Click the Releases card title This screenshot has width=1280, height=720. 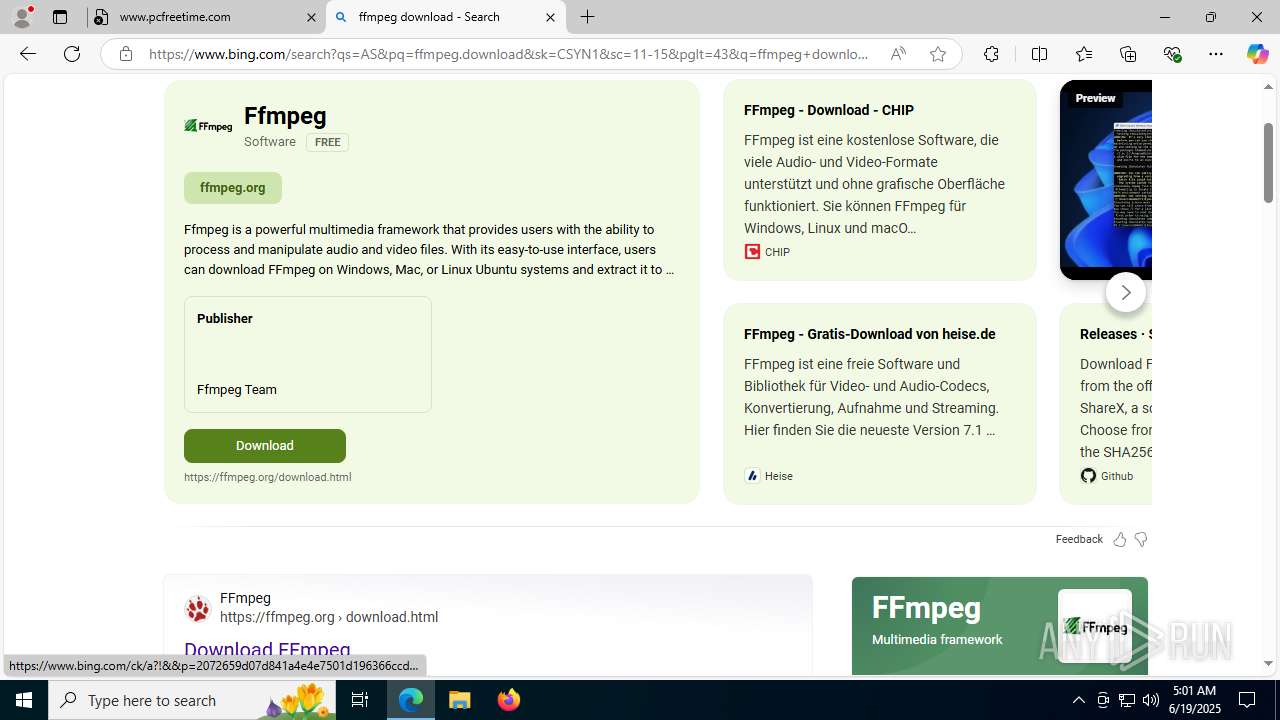click(x=1115, y=334)
